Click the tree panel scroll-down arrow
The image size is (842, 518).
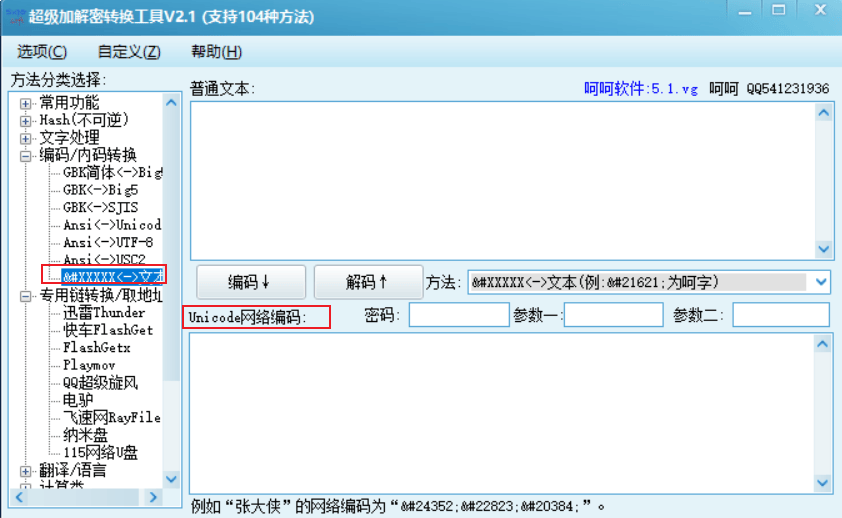[x=171, y=479]
